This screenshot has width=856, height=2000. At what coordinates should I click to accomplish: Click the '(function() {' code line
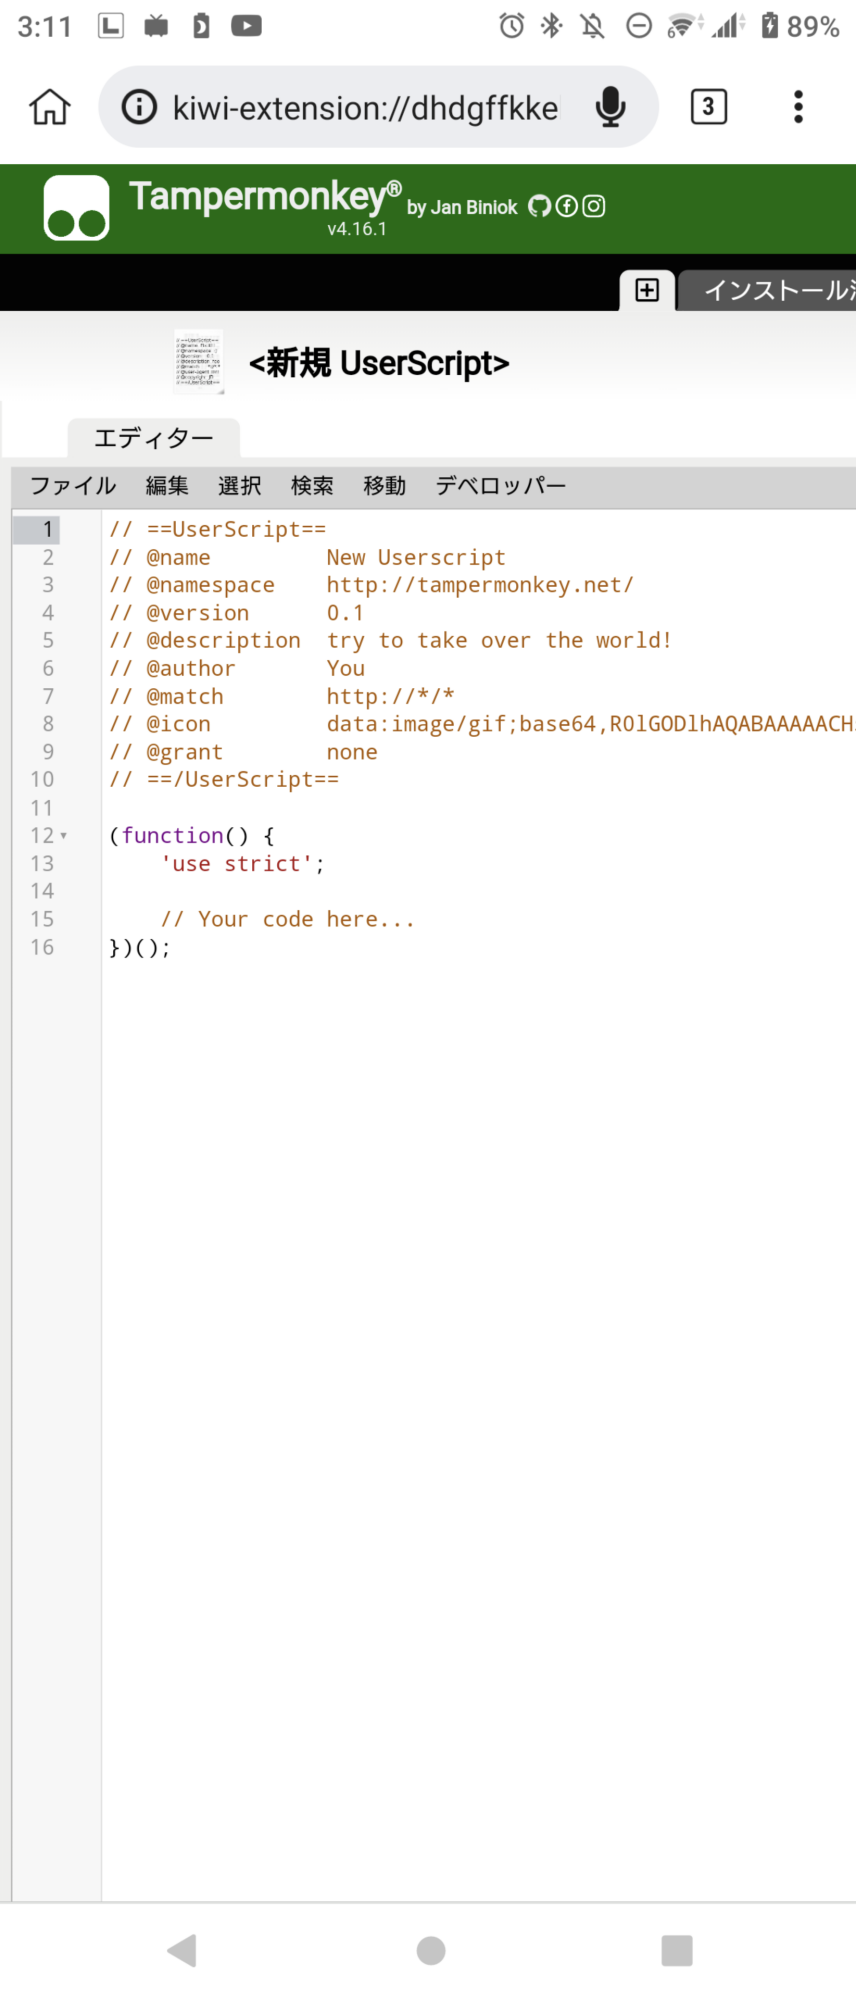[x=191, y=835]
